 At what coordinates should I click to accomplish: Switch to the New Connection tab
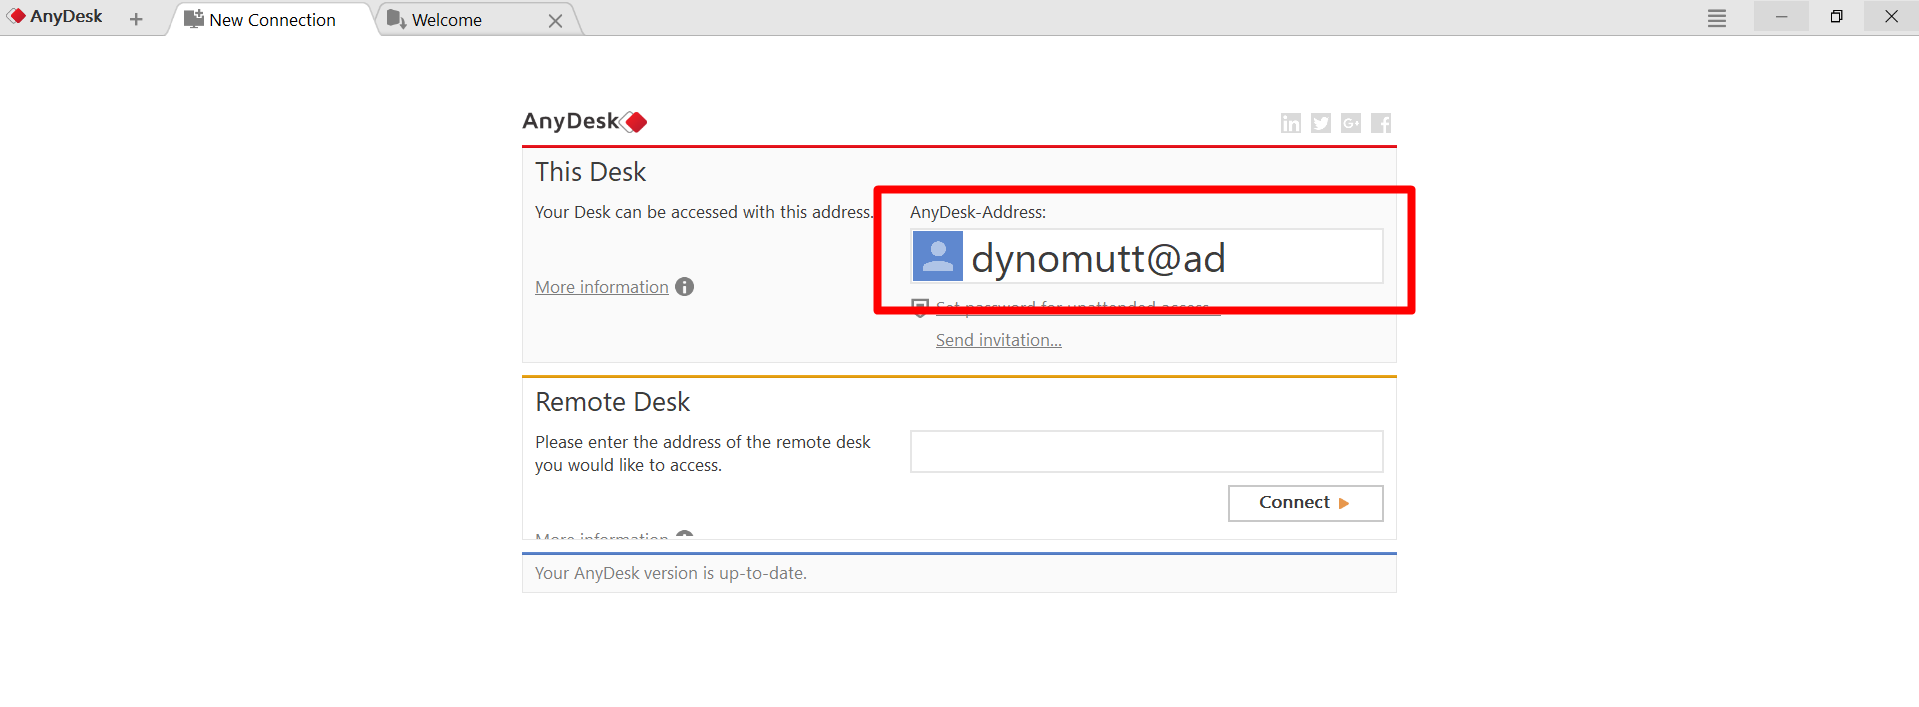[x=271, y=19]
